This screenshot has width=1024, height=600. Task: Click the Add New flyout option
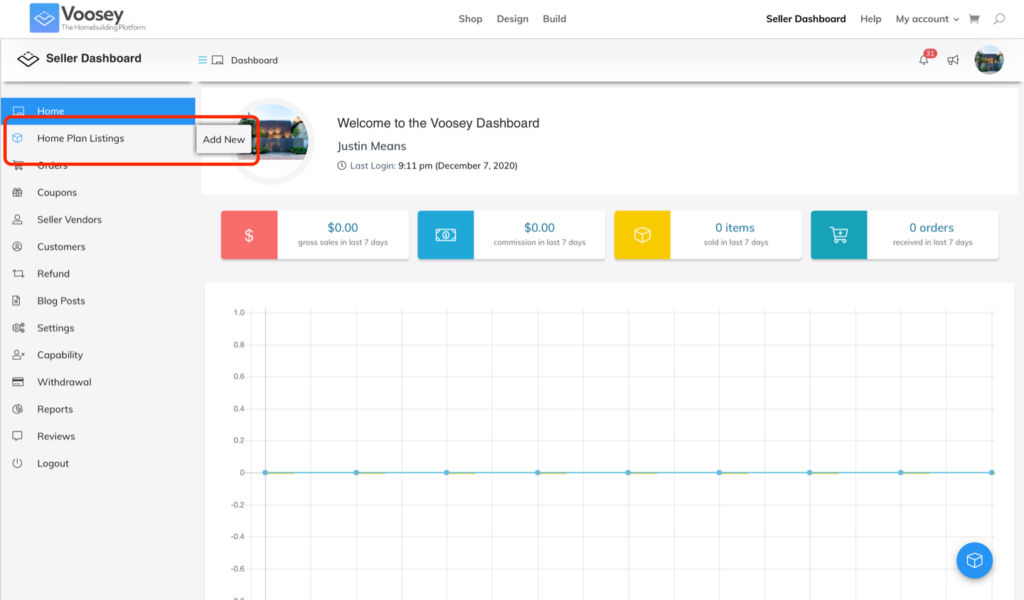tap(223, 140)
